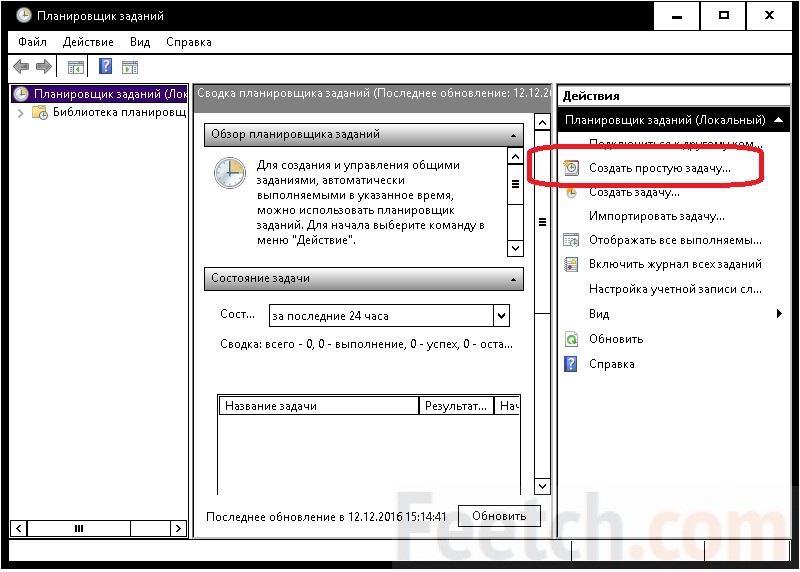Open the Действие menu
This screenshot has height=572, width=800.
coord(88,42)
